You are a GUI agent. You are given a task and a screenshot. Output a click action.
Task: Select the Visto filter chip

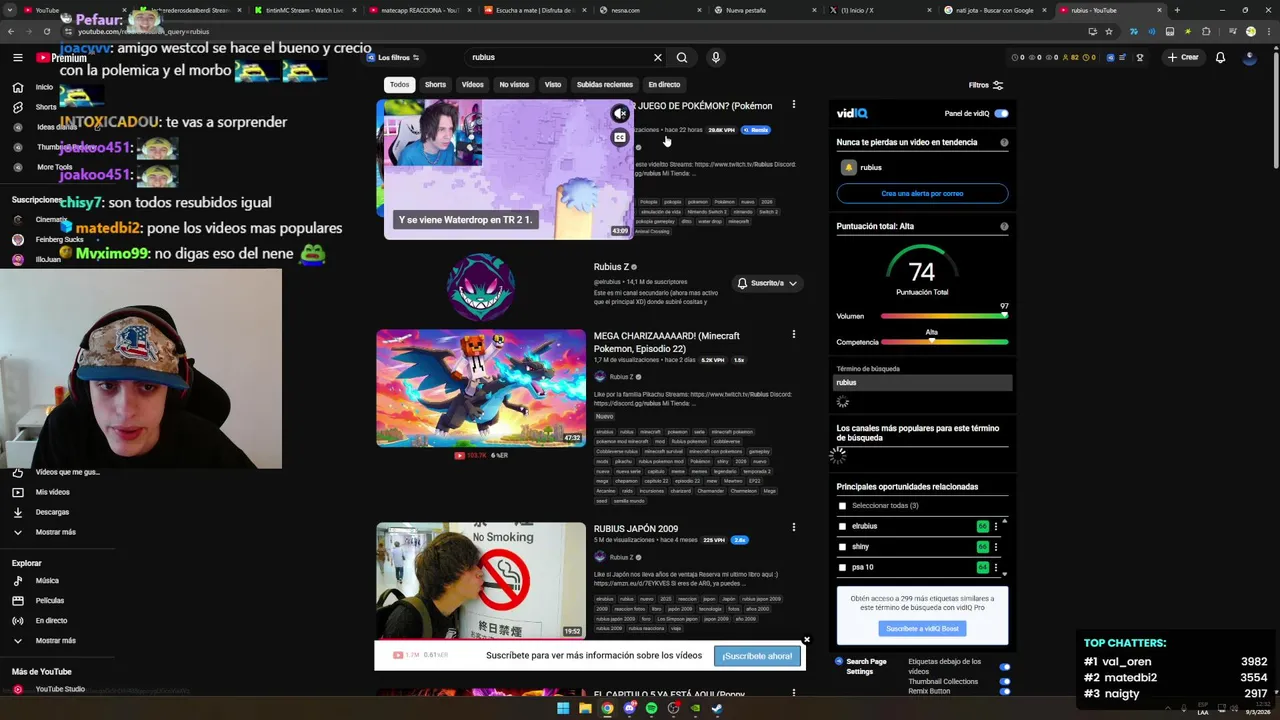(553, 85)
